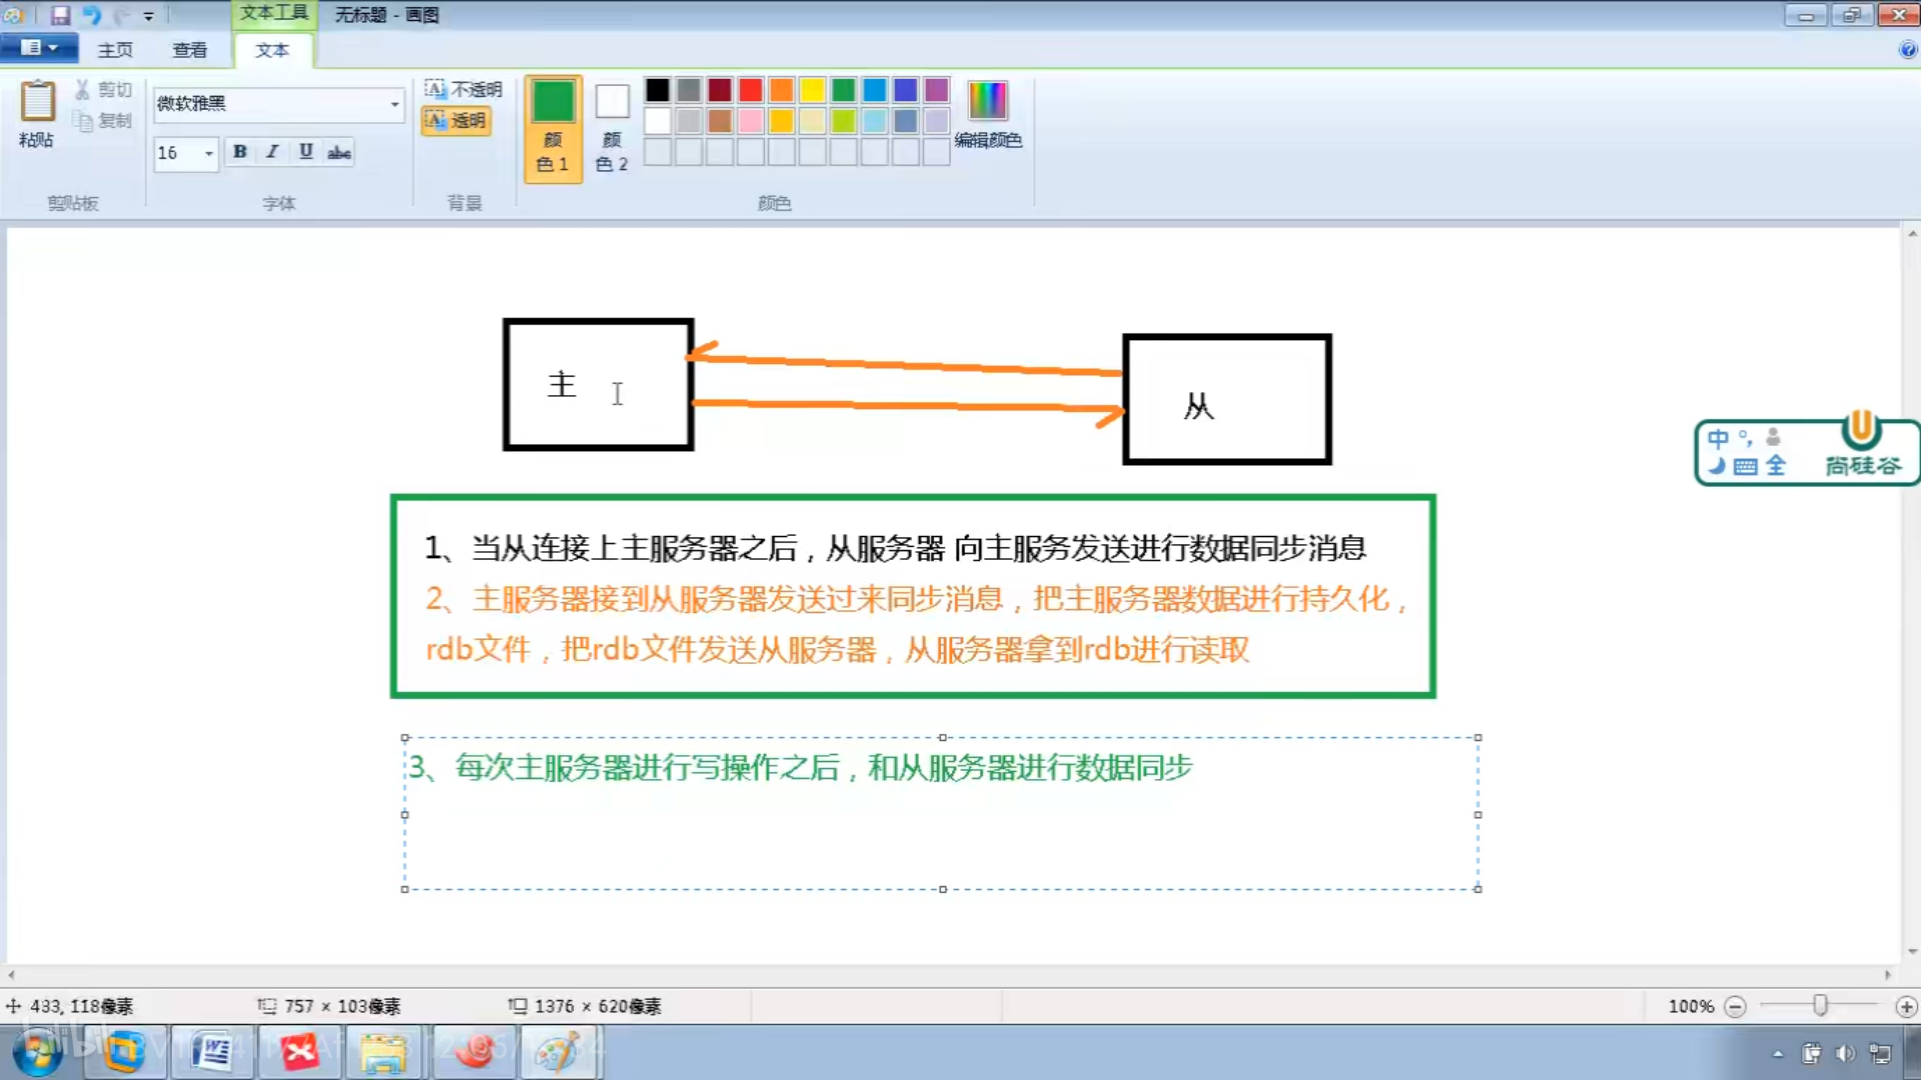Switch to the 主页 Home tab
The image size is (1921, 1080).
click(115, 50)
